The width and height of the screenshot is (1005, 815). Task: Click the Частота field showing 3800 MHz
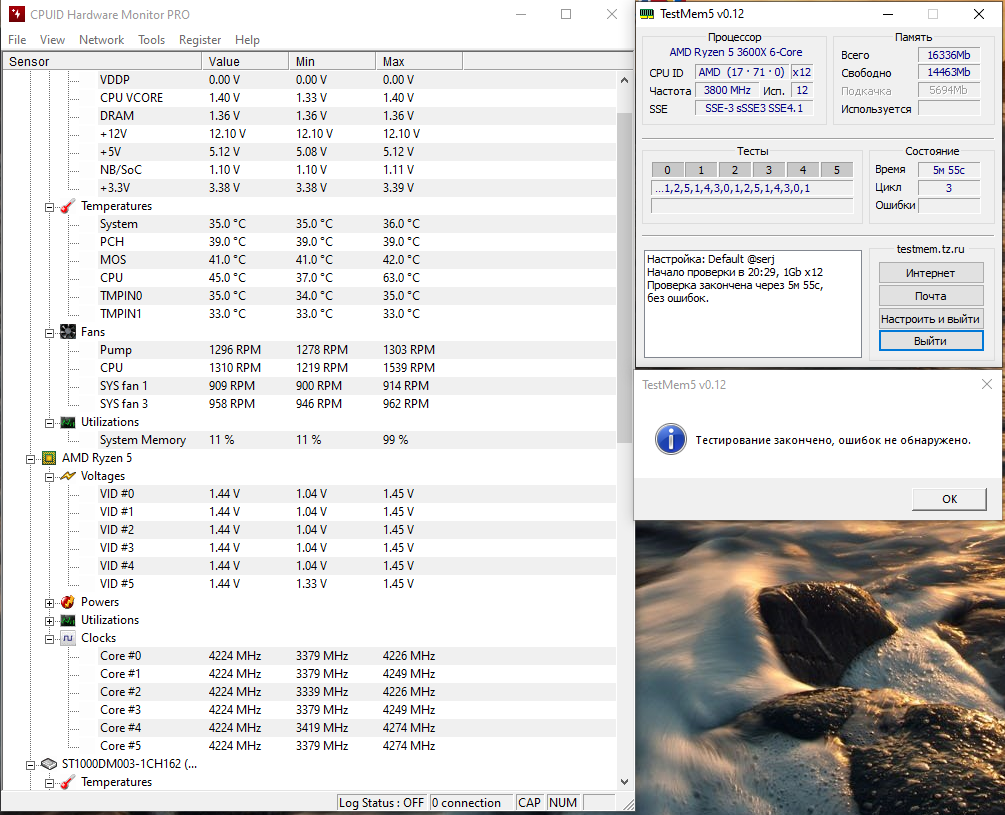click(727, 90)
